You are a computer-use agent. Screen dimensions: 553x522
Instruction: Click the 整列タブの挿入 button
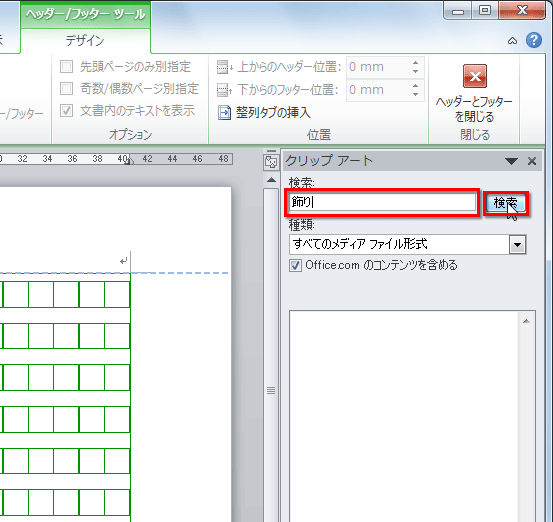pyautogui.click(x=264, y=113)
